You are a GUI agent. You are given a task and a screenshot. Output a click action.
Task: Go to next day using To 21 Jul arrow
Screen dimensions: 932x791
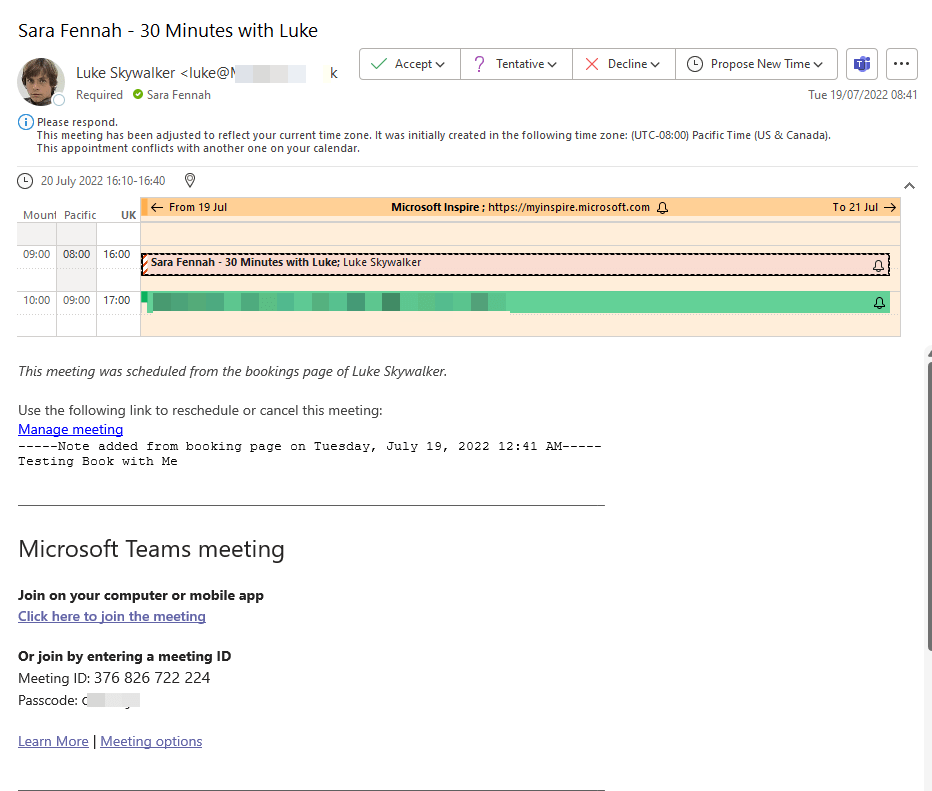click(x=889, y=207)
